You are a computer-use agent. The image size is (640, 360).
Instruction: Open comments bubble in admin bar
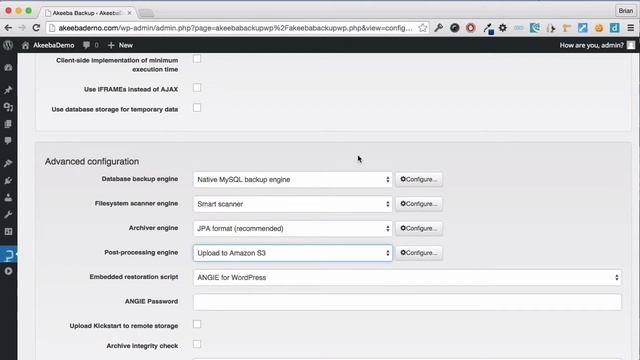click(x=86, y=45)
